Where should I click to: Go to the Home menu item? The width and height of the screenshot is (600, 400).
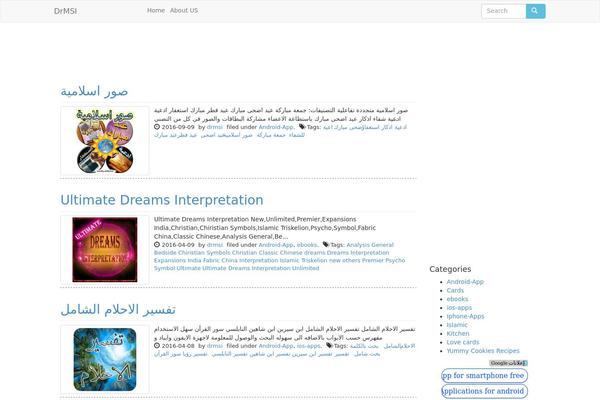click(x=156, y=11)
